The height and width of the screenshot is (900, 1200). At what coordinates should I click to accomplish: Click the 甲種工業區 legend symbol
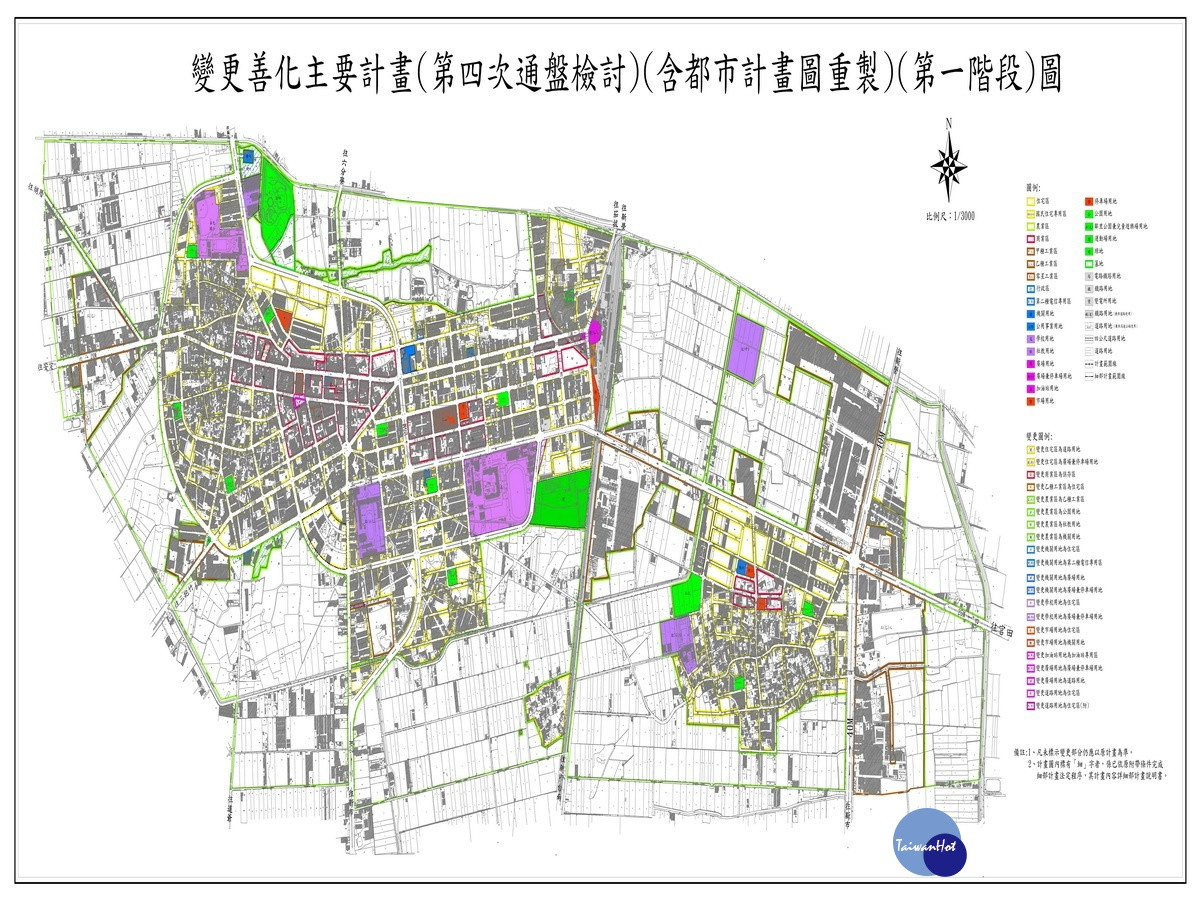[x=1031, y=253]
